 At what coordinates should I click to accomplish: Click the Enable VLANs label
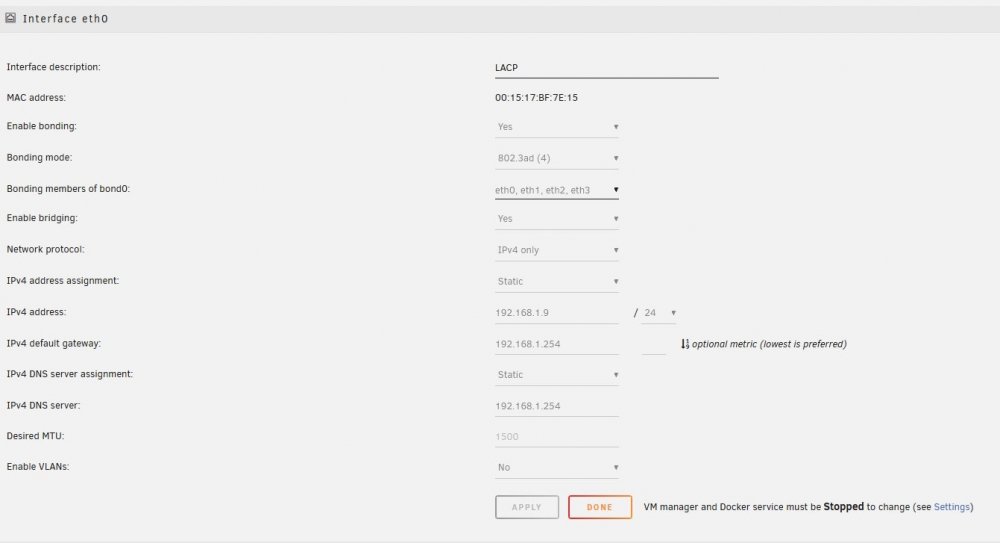coord(38,466)
